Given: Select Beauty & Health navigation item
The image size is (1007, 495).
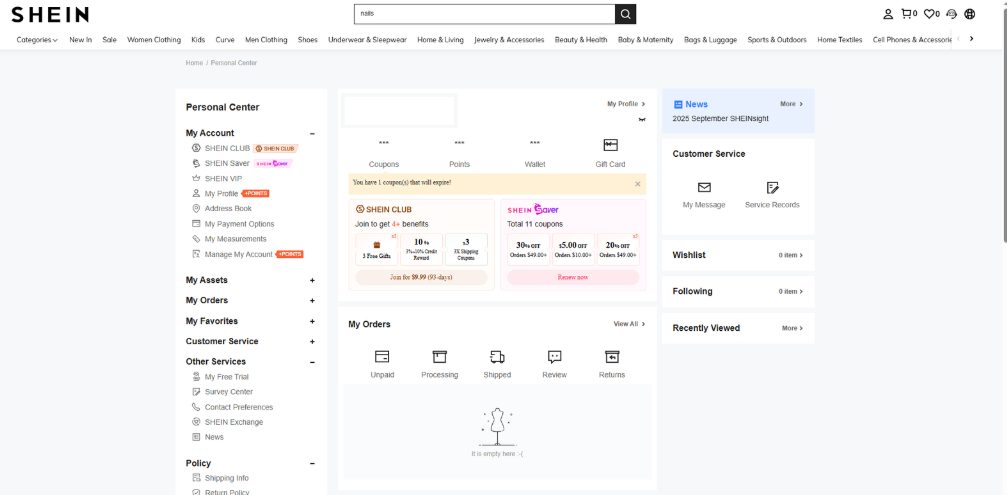Looking at the screenshot, I should (581, 40).
